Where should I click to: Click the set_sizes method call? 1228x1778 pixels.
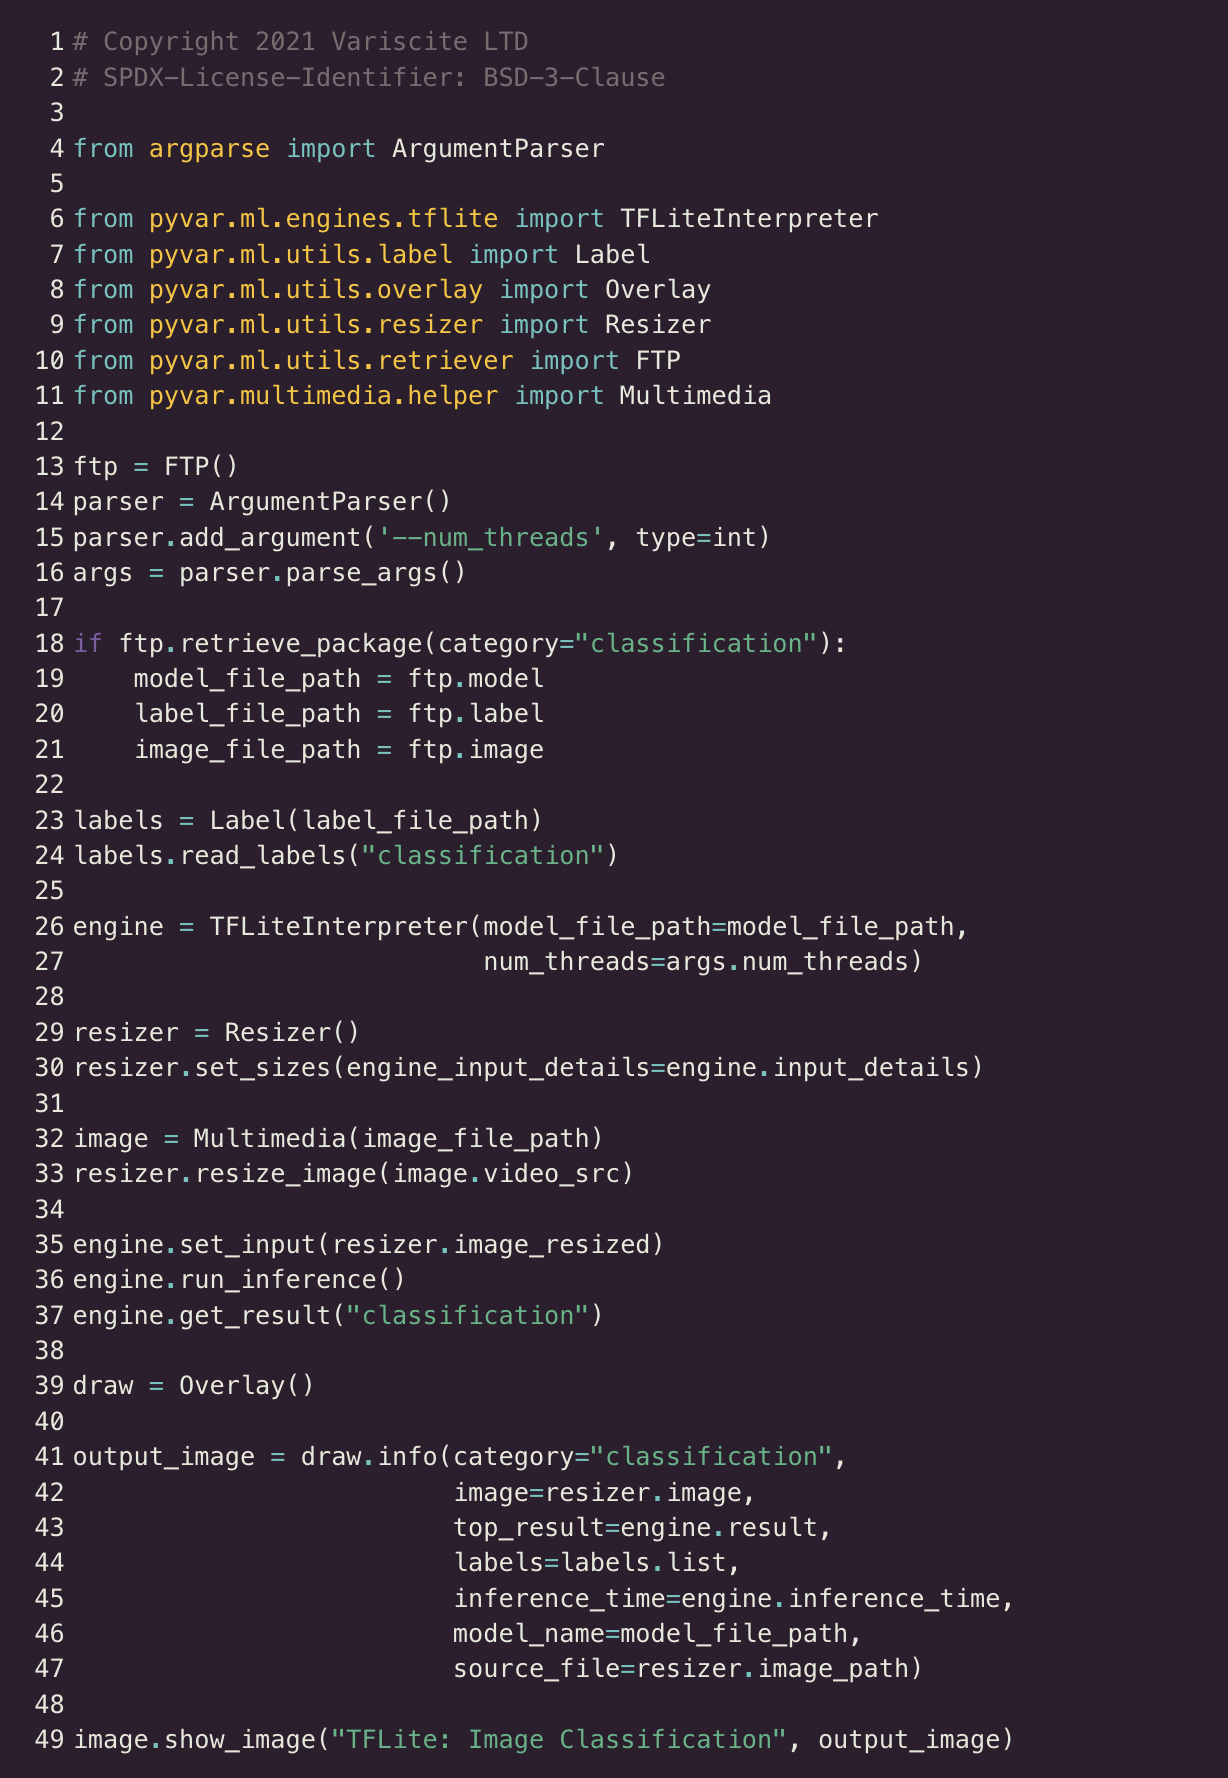(x=262, y=1068)
